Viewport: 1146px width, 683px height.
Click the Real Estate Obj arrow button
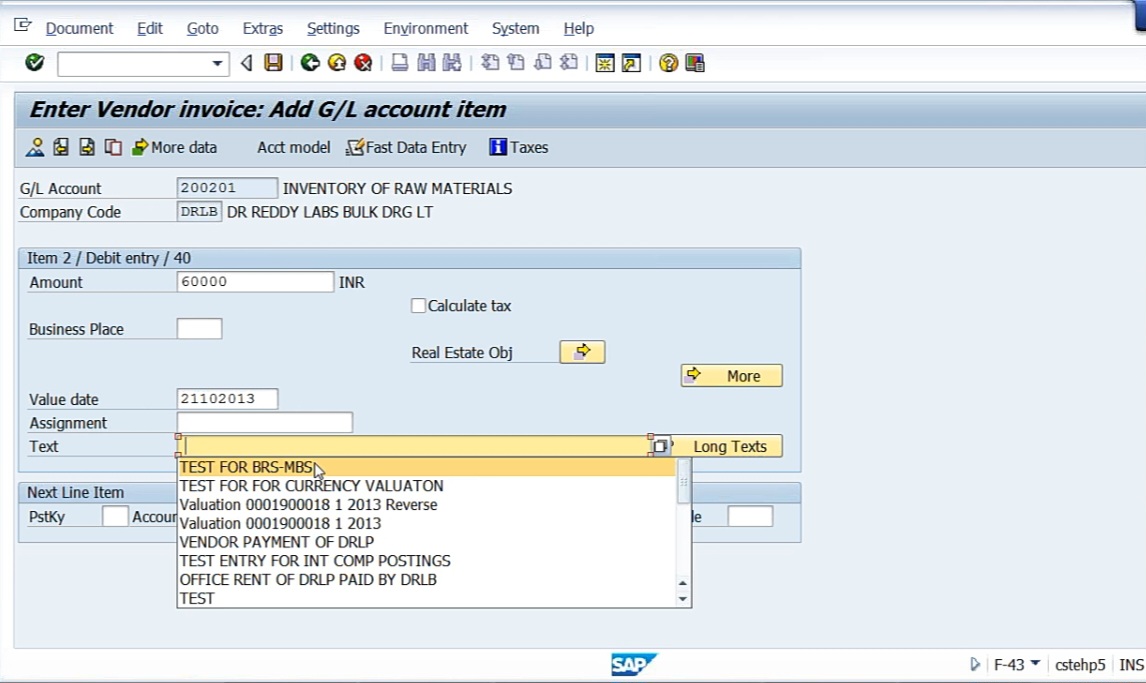582,352
